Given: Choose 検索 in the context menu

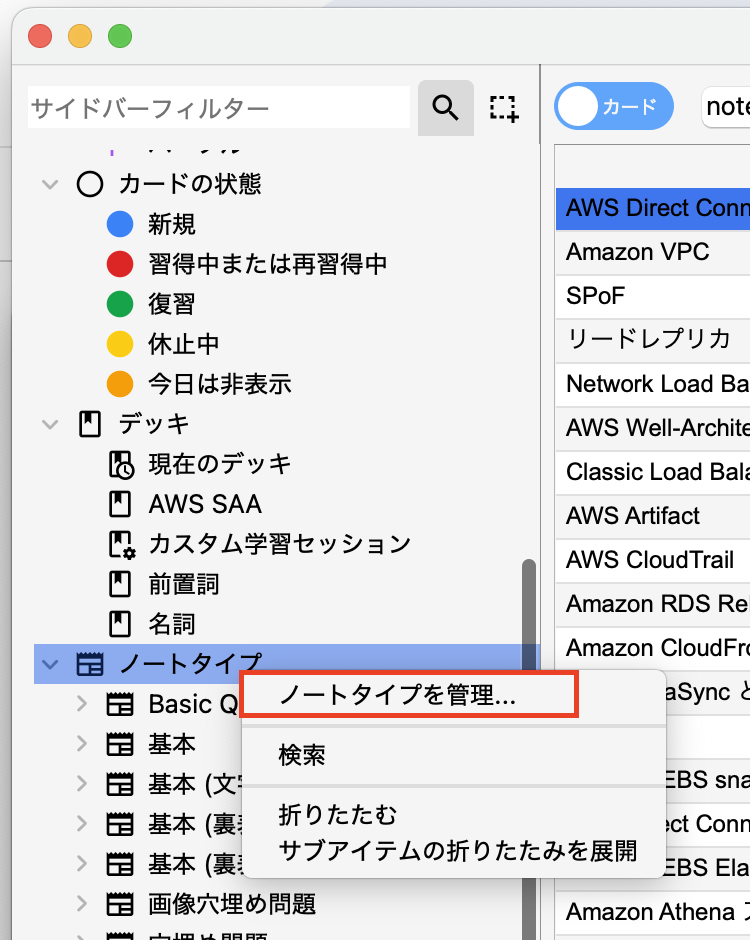Looking at the screenshot, I should 302,755.
